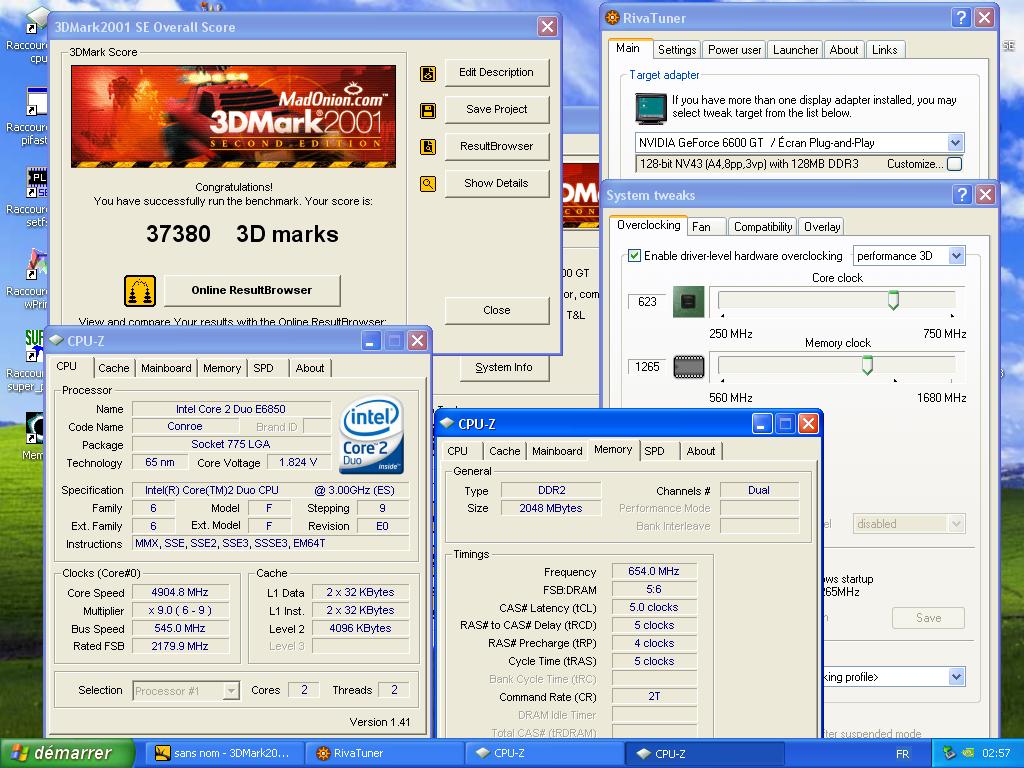The width and height of the screenshot is (1024, 768).
Task: Open the performance 3D mode dropdown
Action: 956,255
